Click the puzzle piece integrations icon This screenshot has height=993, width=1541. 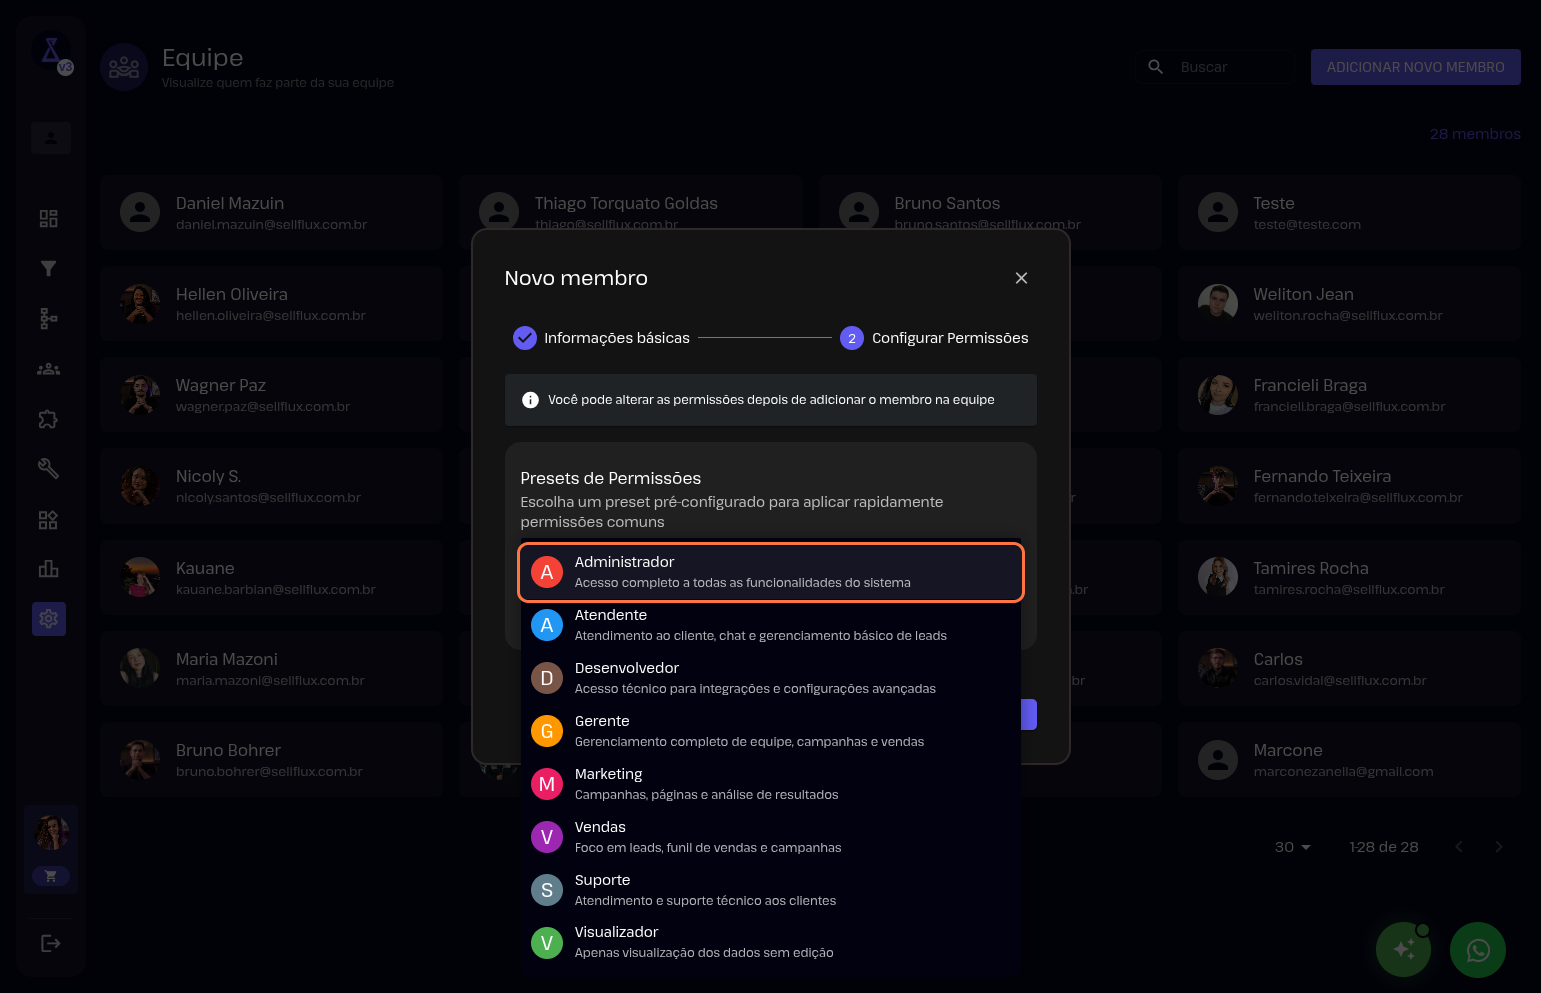click(48, 419)
